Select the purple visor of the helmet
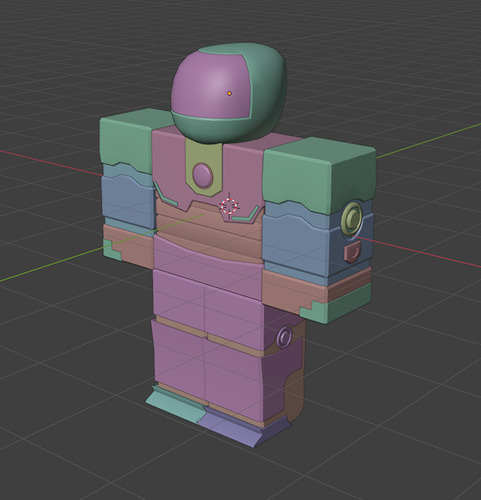Screen dimensions: 481x500 click(211, 86)
